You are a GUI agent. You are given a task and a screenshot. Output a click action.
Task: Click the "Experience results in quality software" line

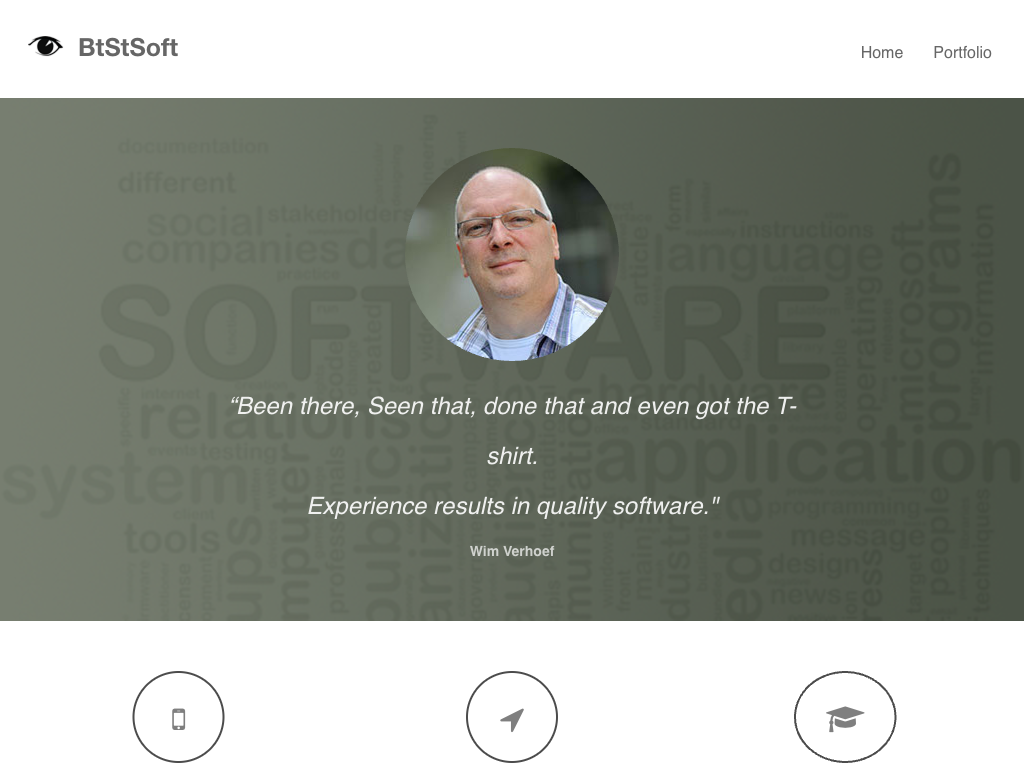click(x=513, y=506)
